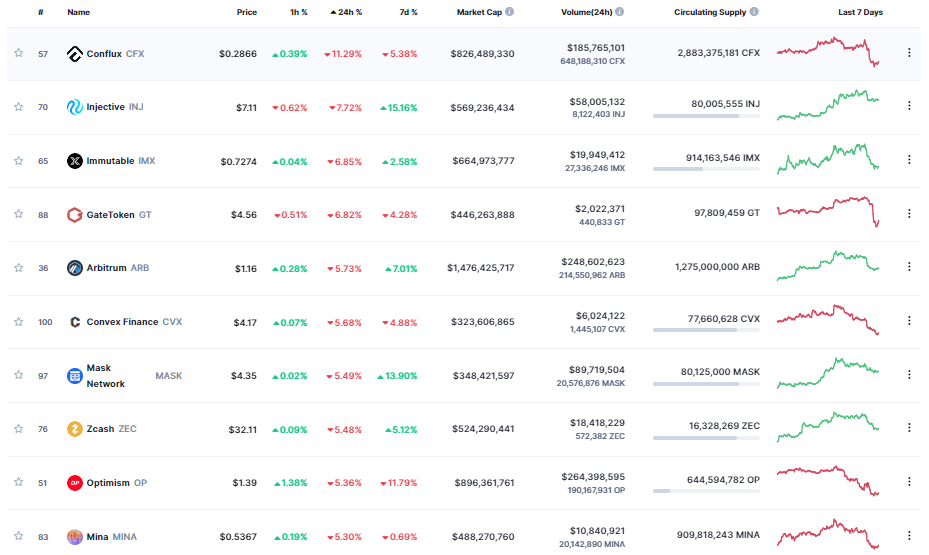Sort by the Price column header
Image resolution: width=929 pixels, height=555 pixels.
246,12
